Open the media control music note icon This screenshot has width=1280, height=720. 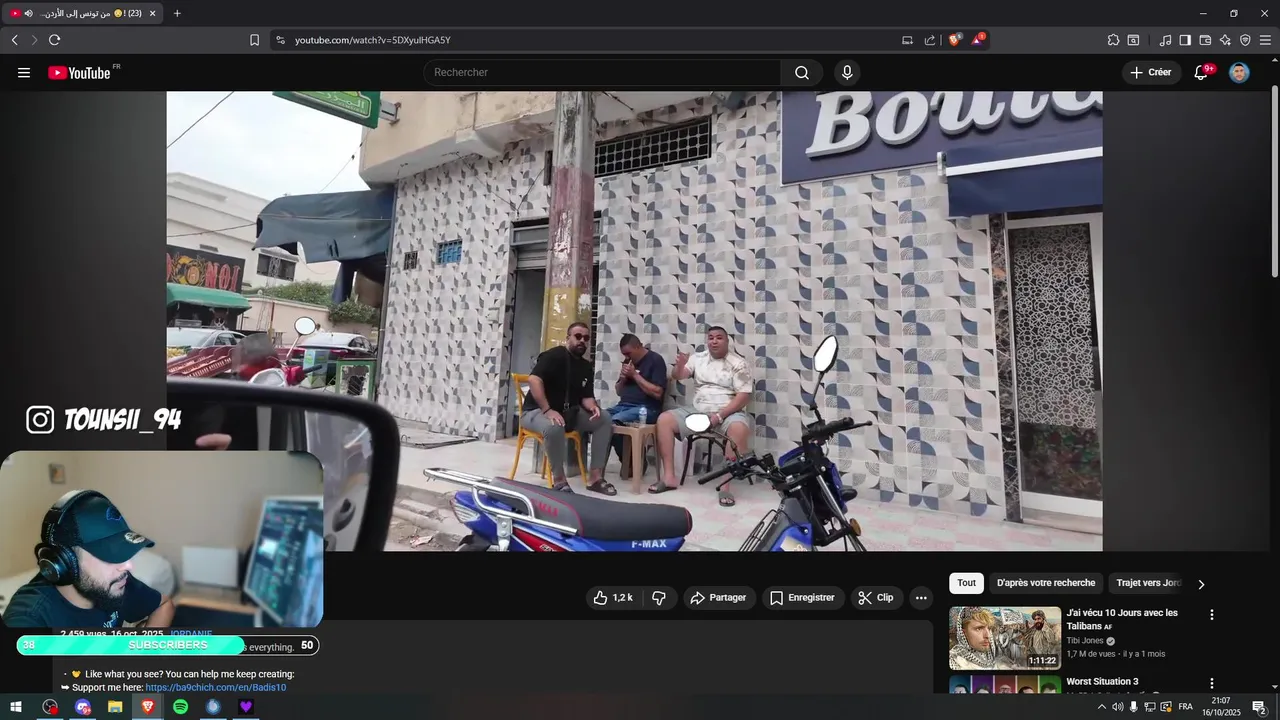1165,40
